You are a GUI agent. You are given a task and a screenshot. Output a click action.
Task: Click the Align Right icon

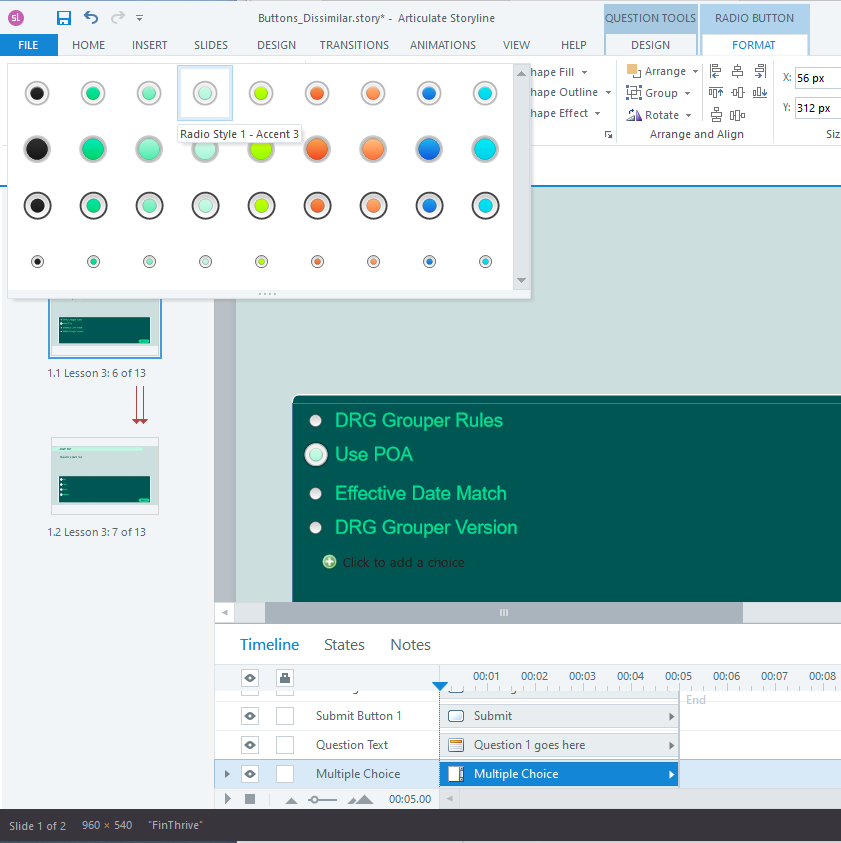[760, 71]
